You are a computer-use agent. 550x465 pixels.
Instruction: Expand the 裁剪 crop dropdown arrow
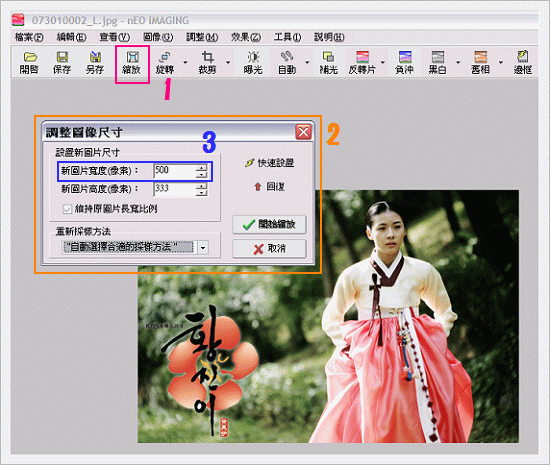click(x=228, y=63)
